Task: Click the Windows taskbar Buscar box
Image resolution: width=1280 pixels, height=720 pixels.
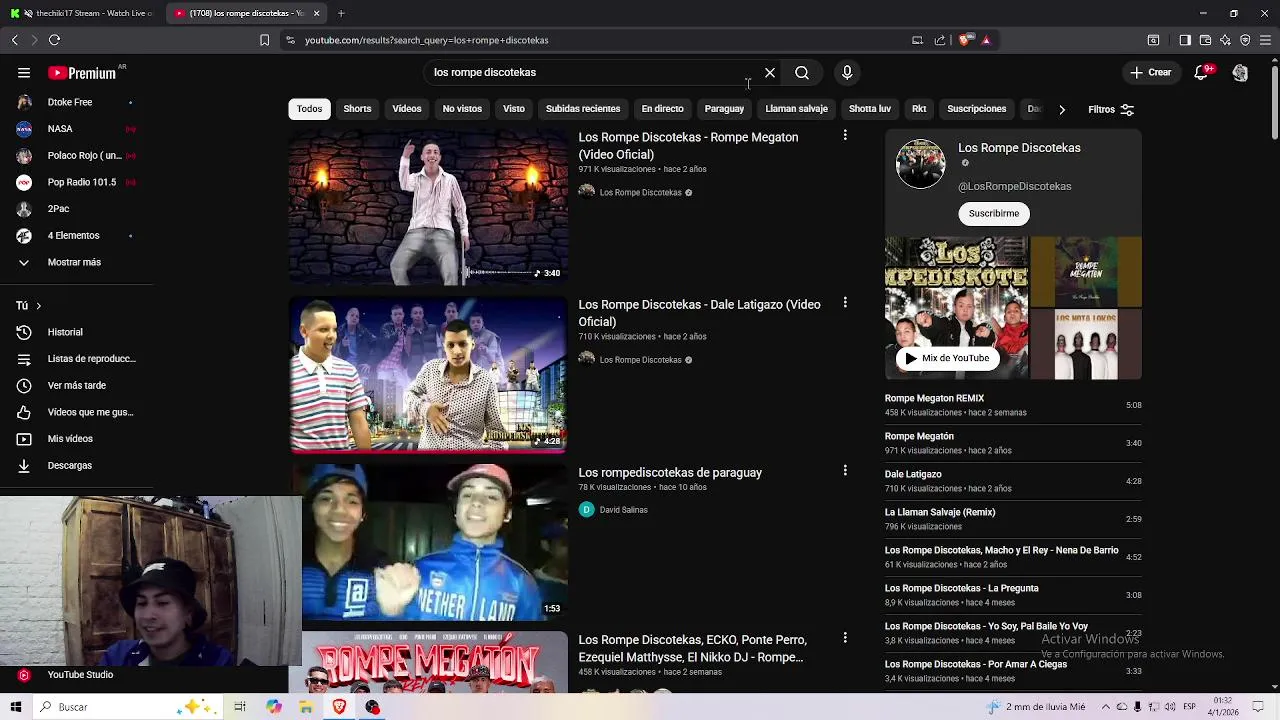Action: 130,707
